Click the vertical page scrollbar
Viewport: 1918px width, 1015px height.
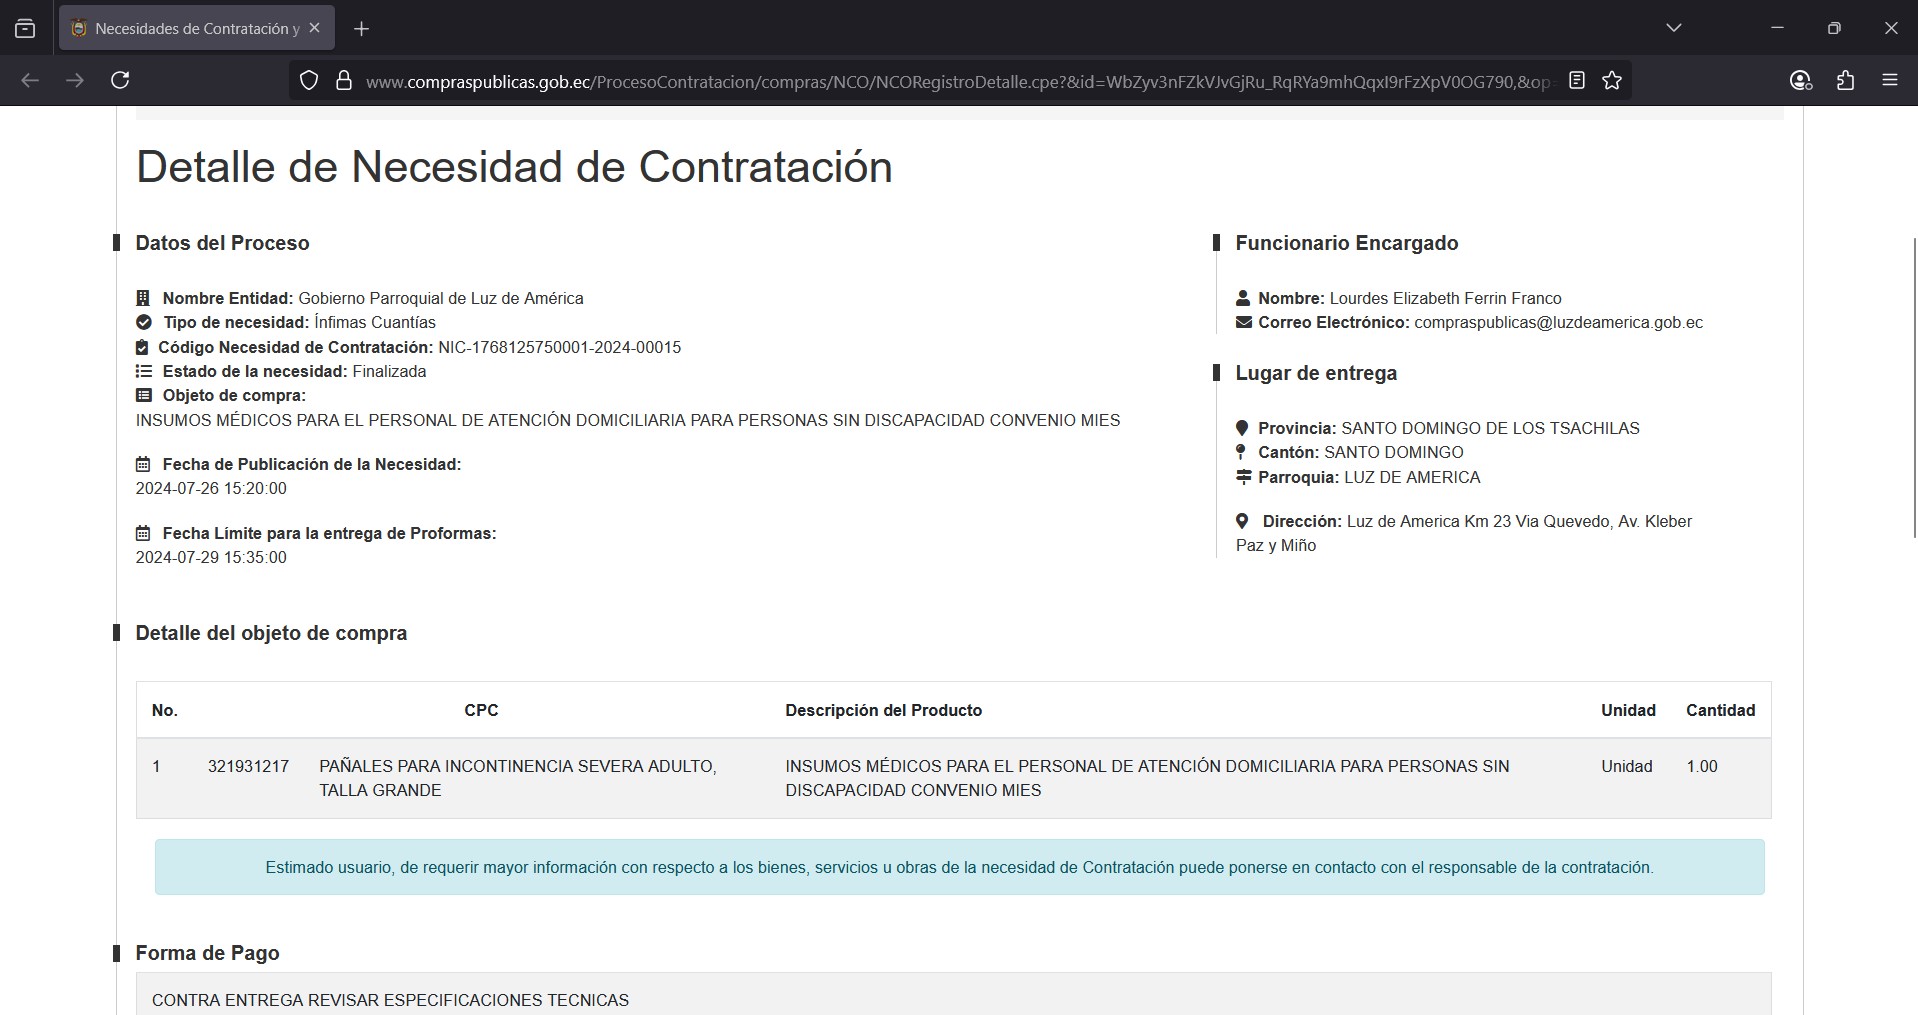[x=1914, y=388]
